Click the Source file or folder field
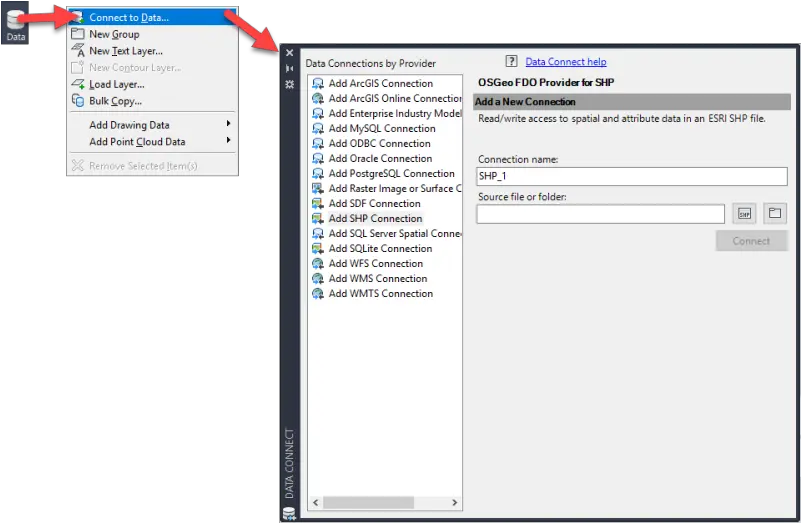Viewport: 801px width, 523px height. [600, 214]
